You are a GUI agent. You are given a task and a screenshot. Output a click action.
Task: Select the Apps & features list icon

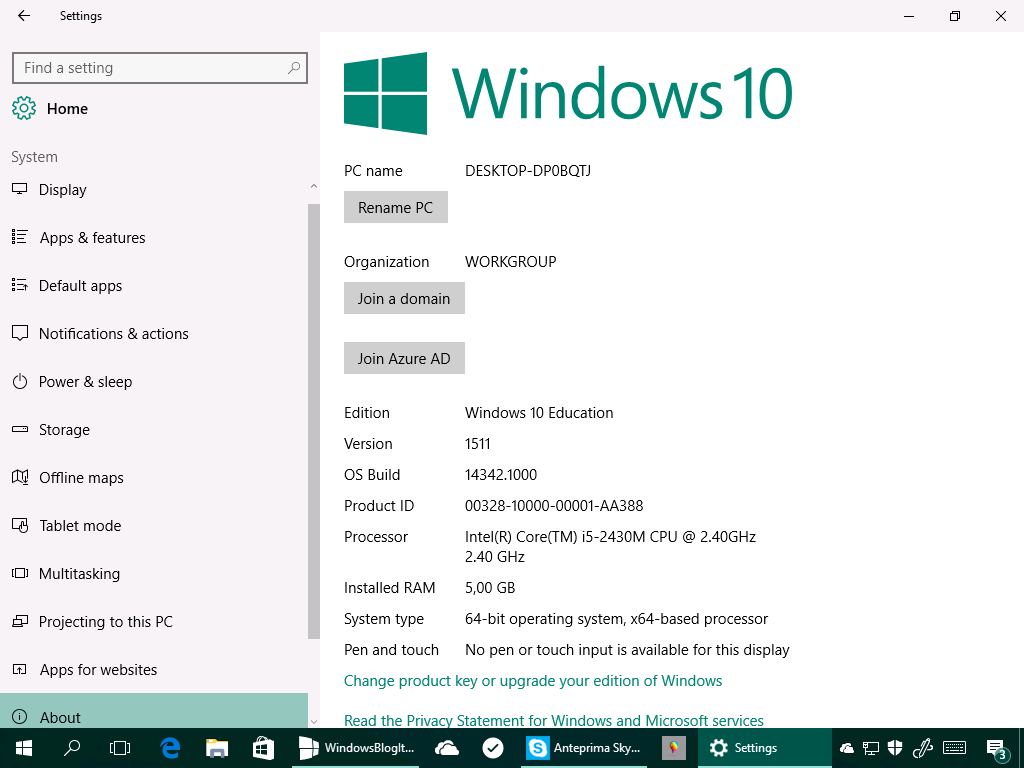tap(20, 237)
